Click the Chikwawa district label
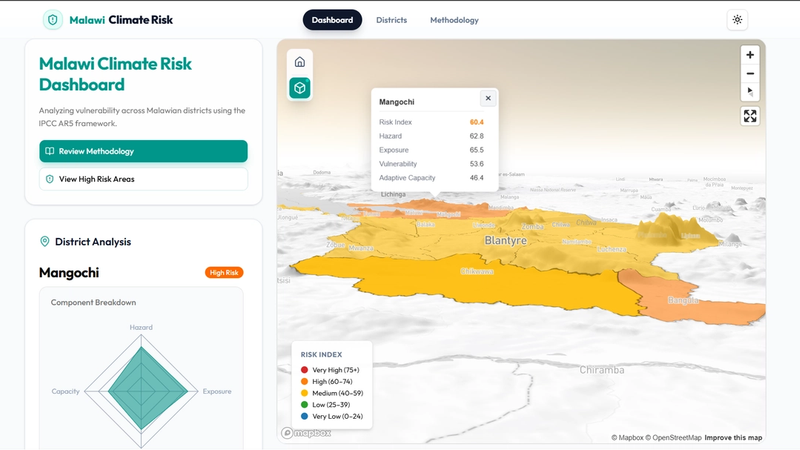The width and height of the screenshot is (800, 450). [477, 271]
